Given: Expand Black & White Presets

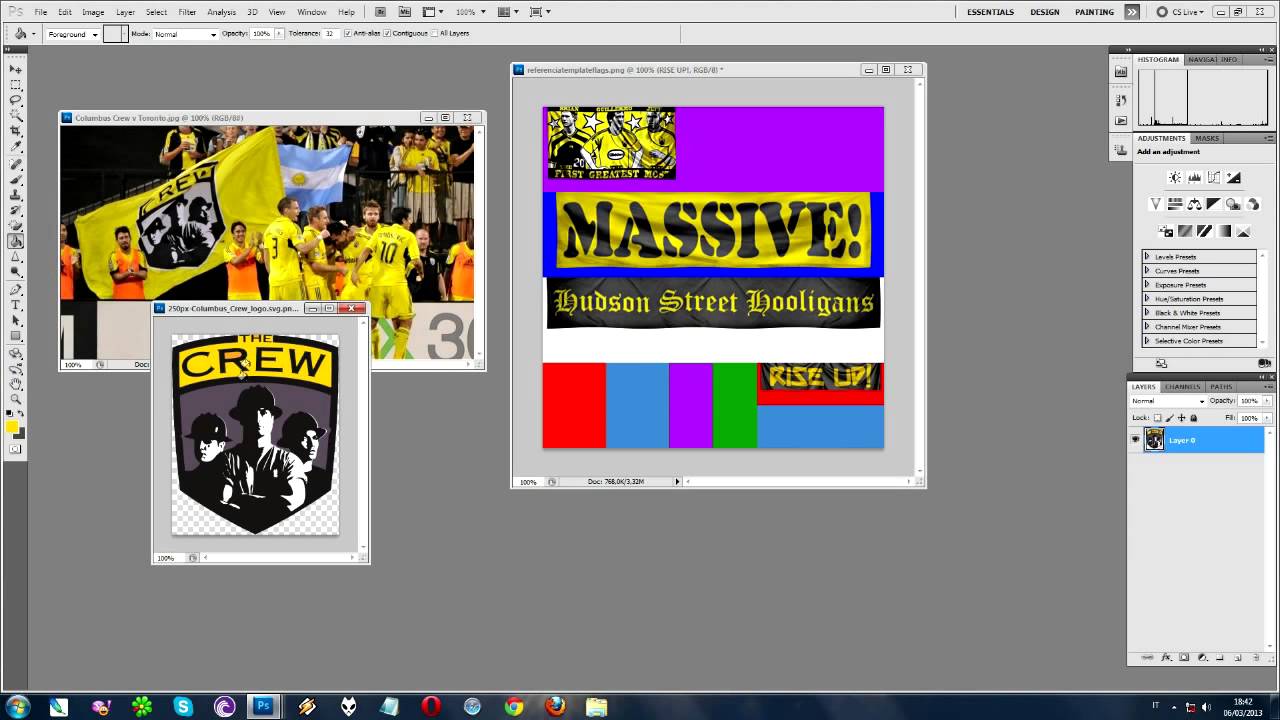Looking at the screenshot, I should click(x=1147, y=313).
